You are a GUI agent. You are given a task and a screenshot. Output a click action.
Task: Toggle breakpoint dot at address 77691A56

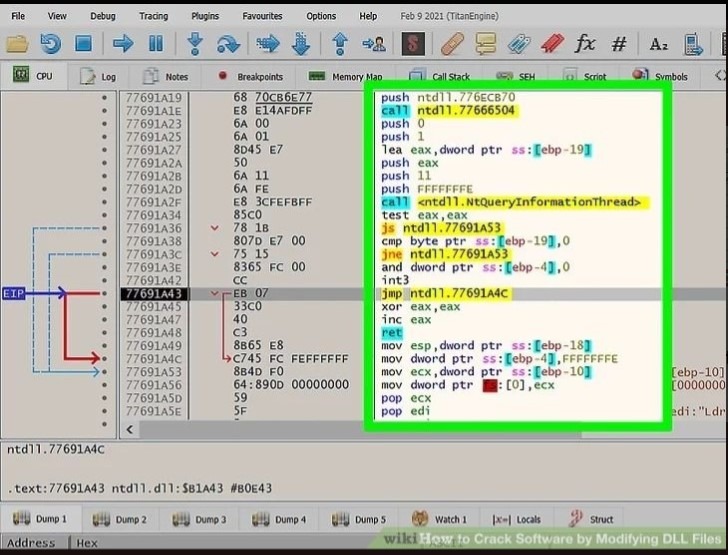coord(103,384)
